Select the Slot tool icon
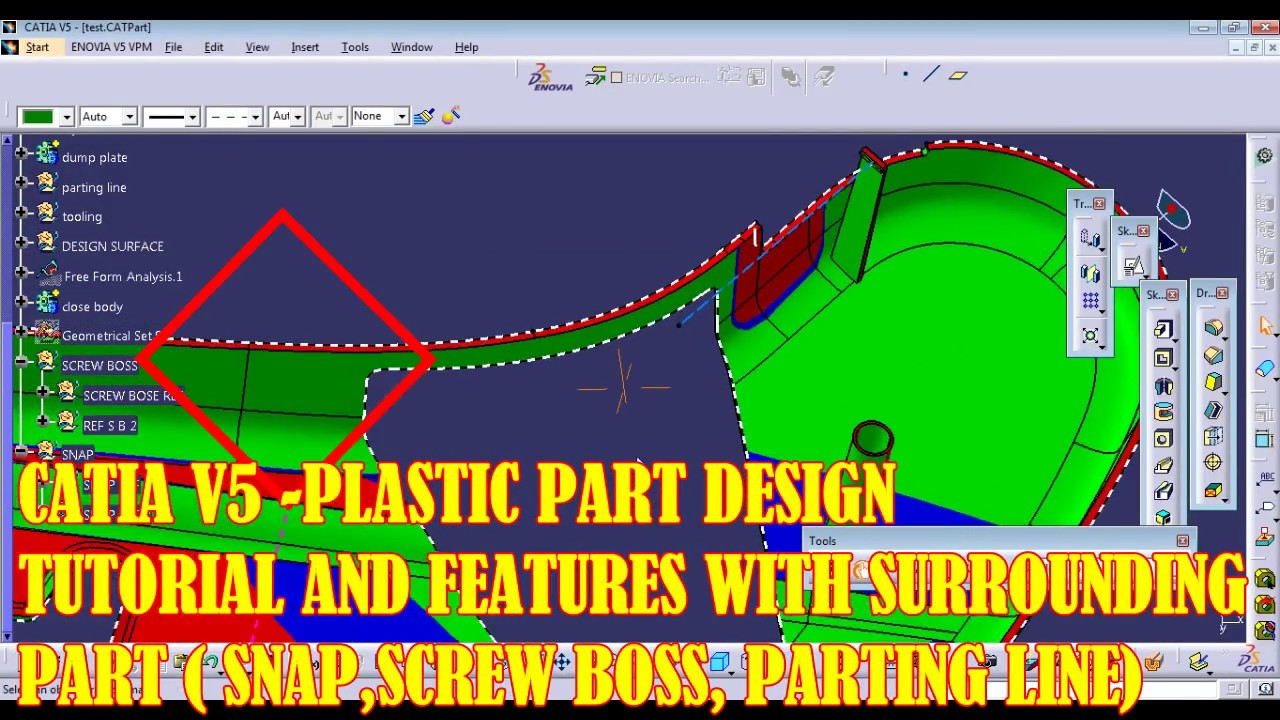The height and width of the screenshot is (720, 1280). [x=1162, y=492]
